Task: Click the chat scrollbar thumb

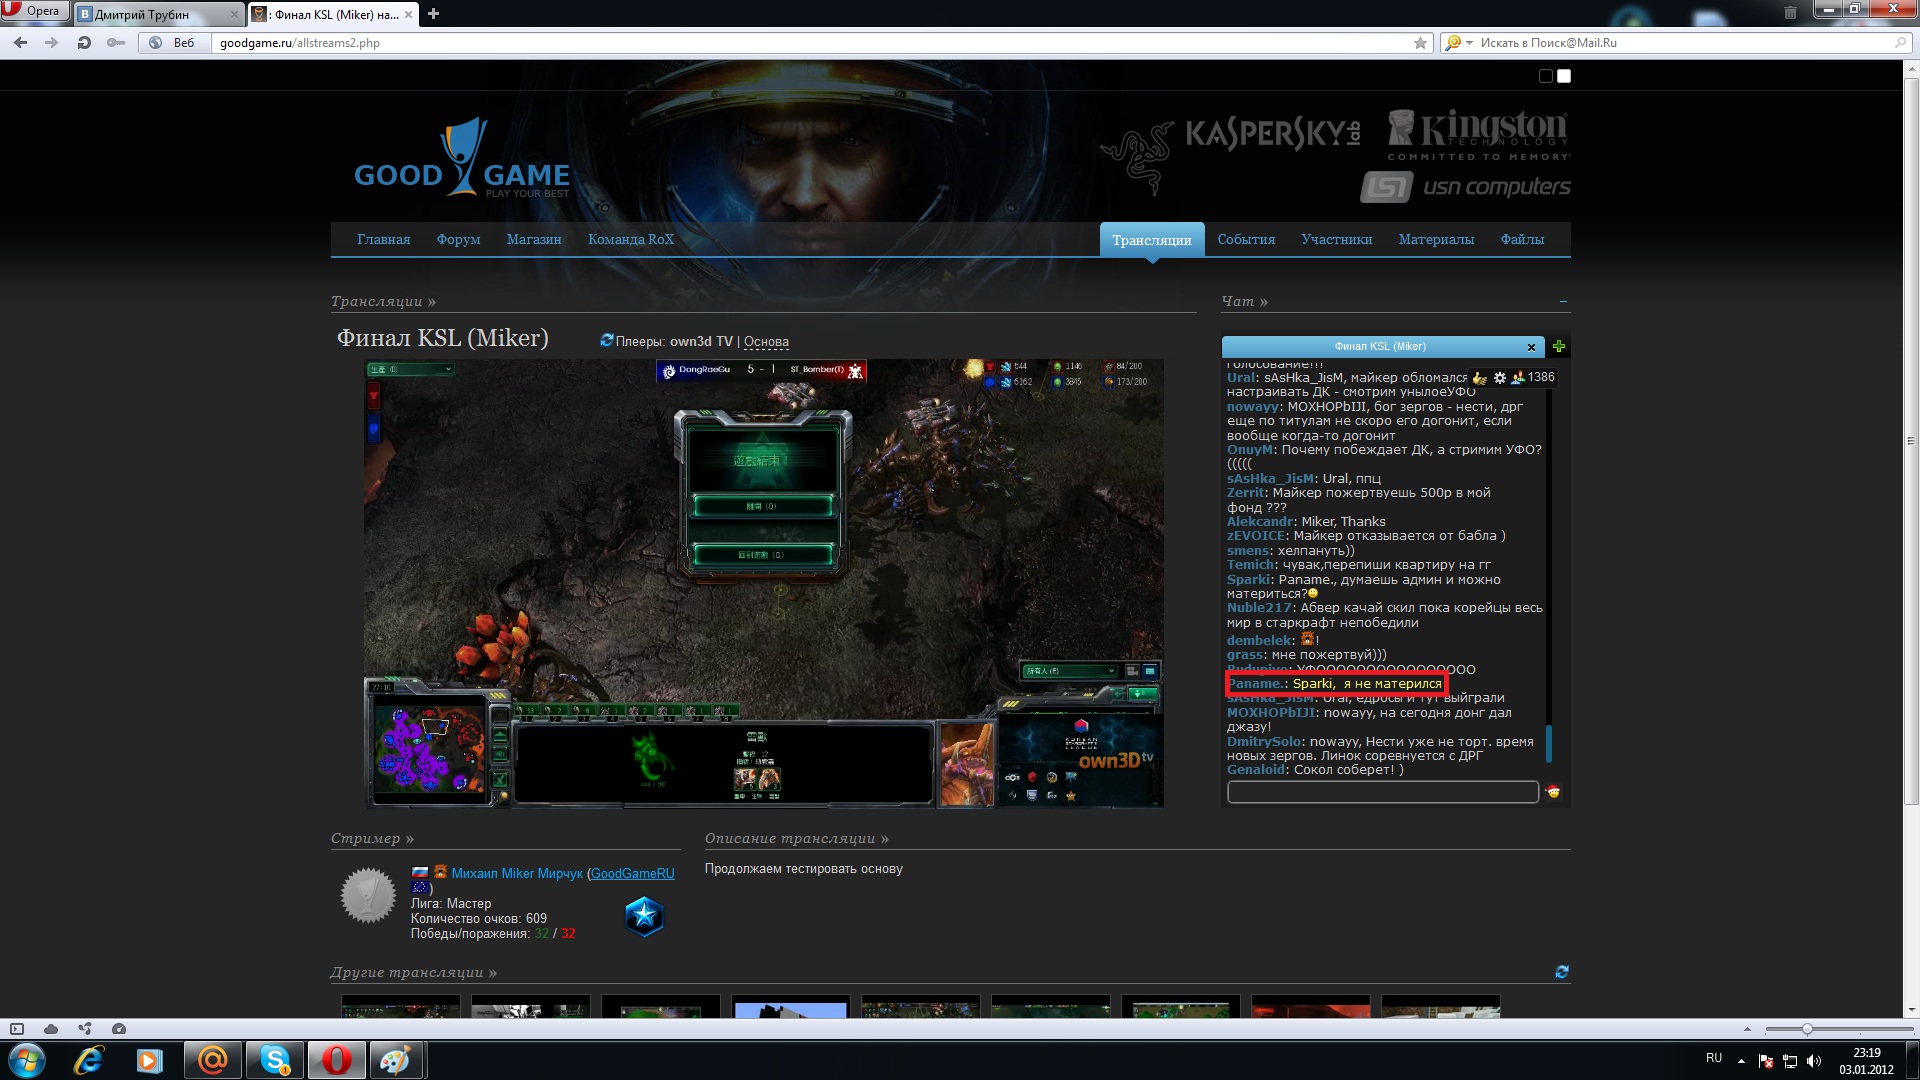Action: pos(1549,743)
